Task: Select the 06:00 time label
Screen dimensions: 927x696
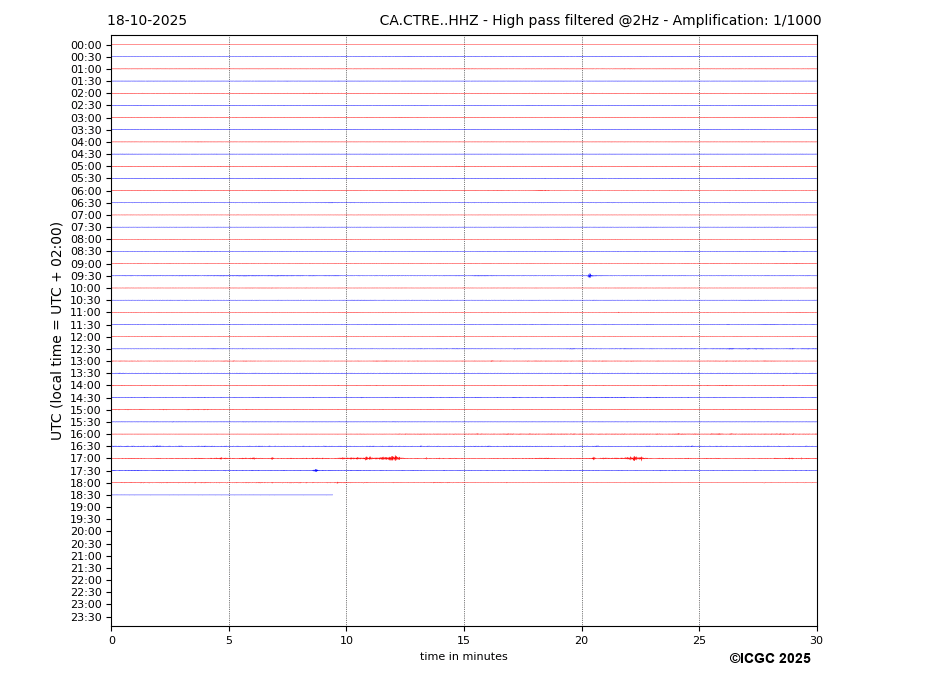Action: click(x=86, y=191)
